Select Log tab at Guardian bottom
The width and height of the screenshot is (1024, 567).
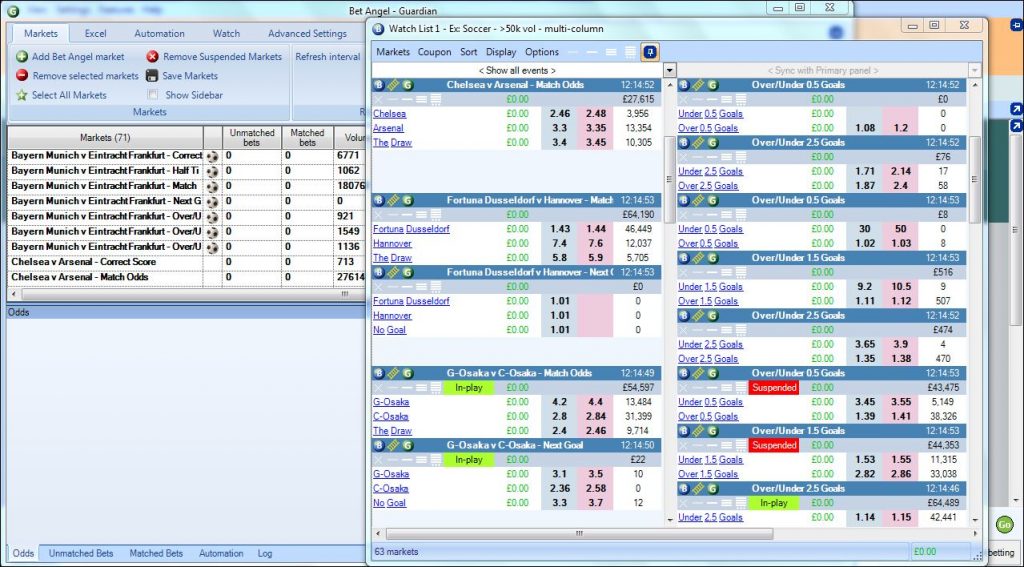click(264, 553)
